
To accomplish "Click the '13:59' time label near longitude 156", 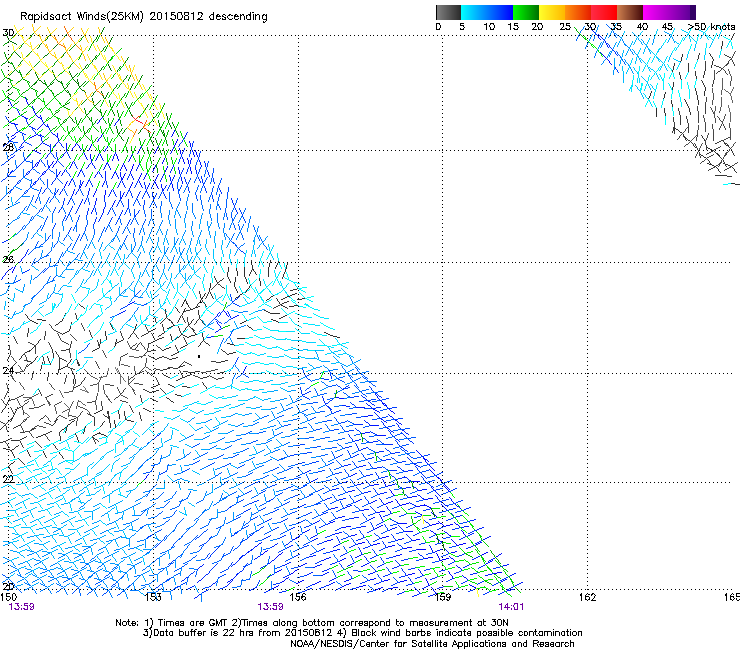I will [x=270, y=607].
